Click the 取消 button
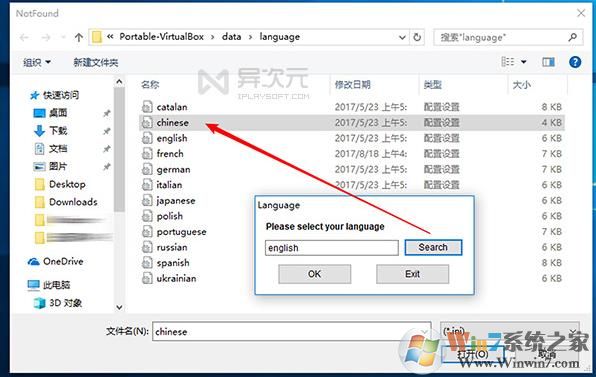The width and height of the screenshot is (596, 377). [547, 355]
